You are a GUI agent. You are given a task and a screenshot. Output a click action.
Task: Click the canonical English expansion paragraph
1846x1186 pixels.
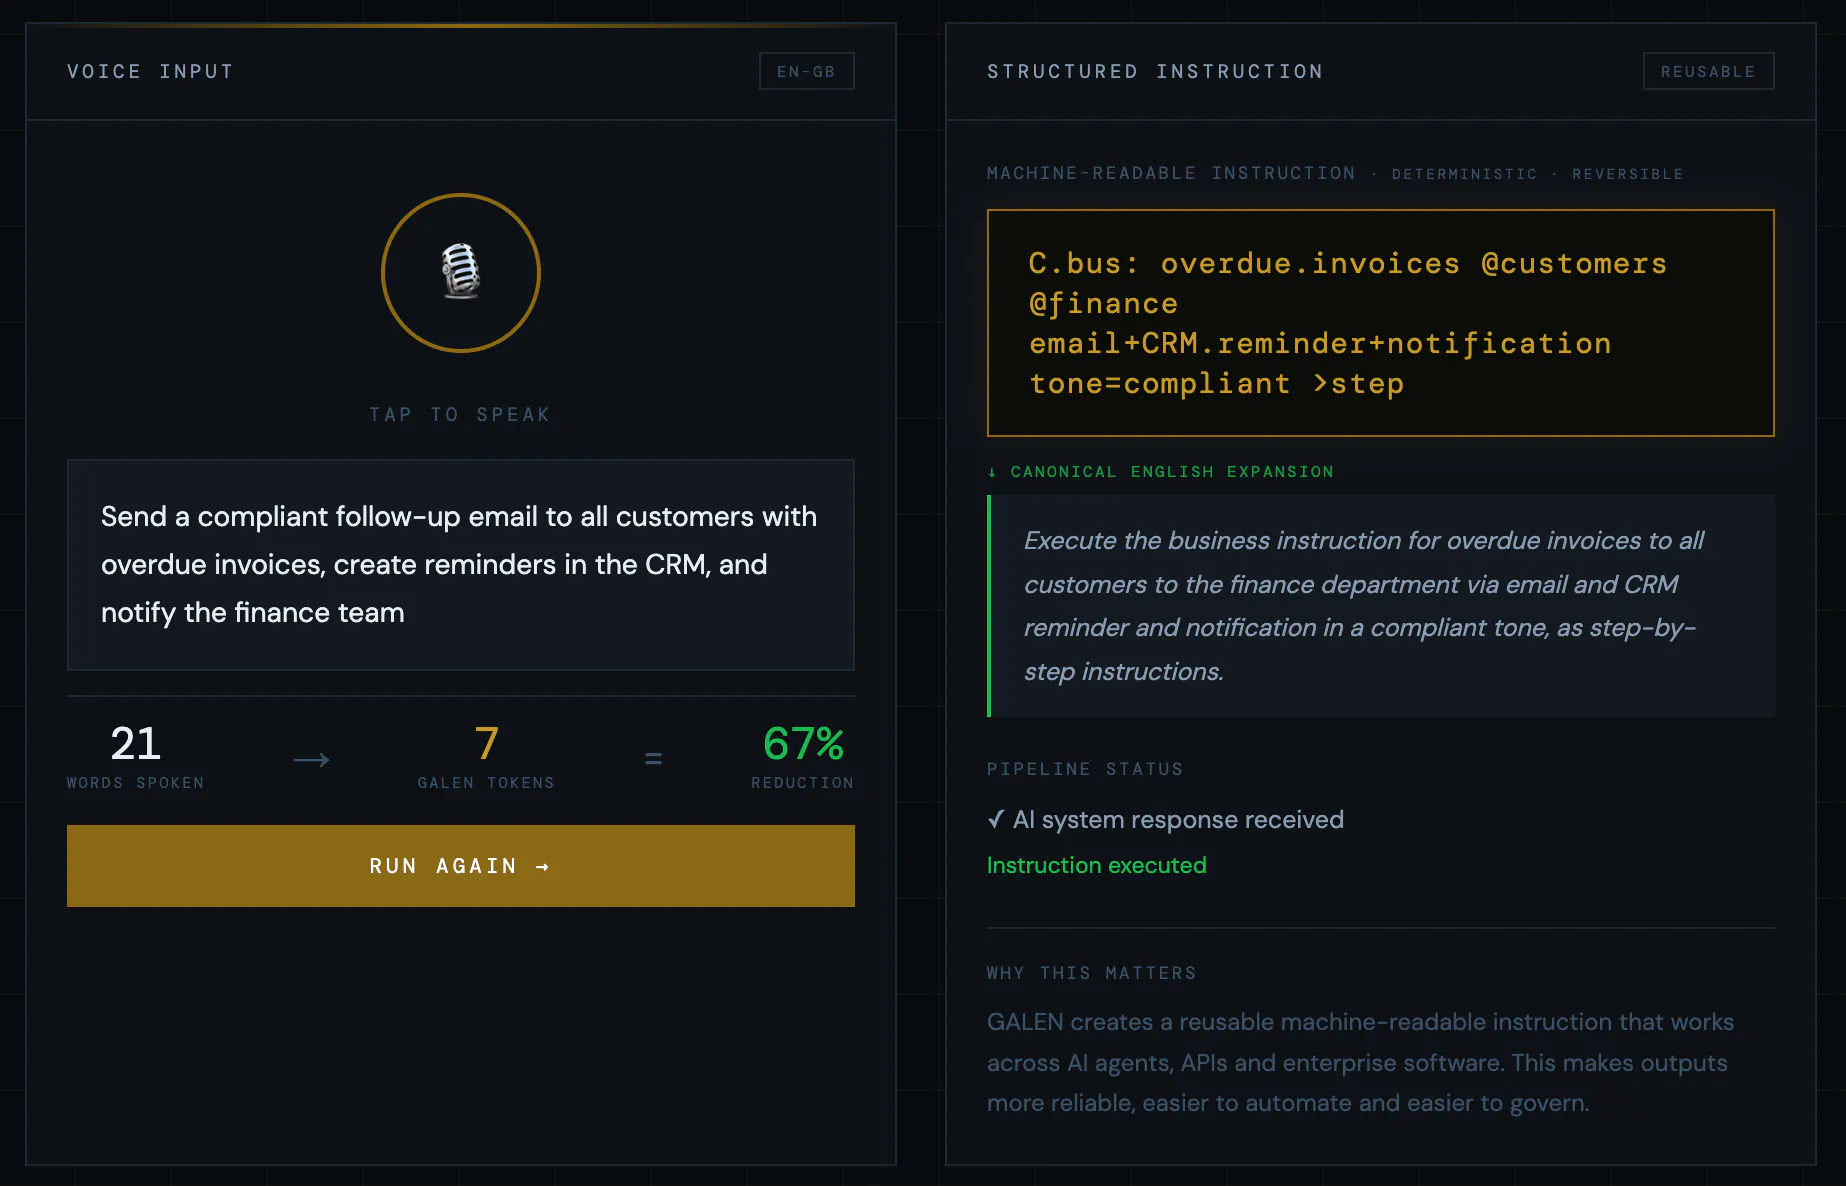point(1381,606)
